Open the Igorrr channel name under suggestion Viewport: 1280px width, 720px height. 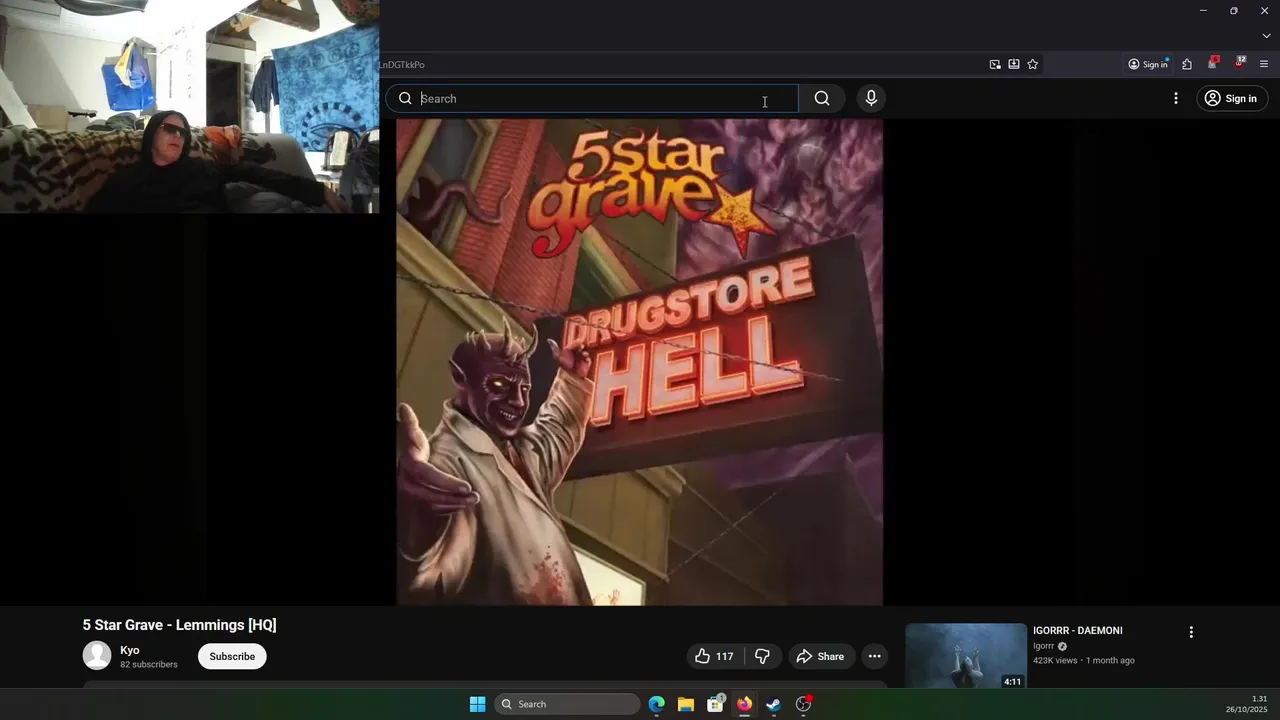1044,646
